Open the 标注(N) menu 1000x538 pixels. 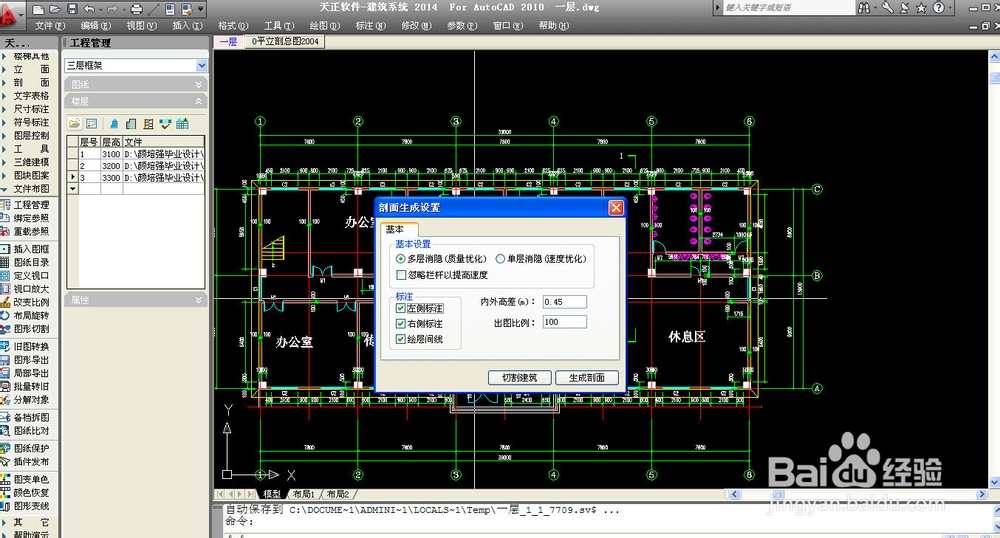[371, 25]
